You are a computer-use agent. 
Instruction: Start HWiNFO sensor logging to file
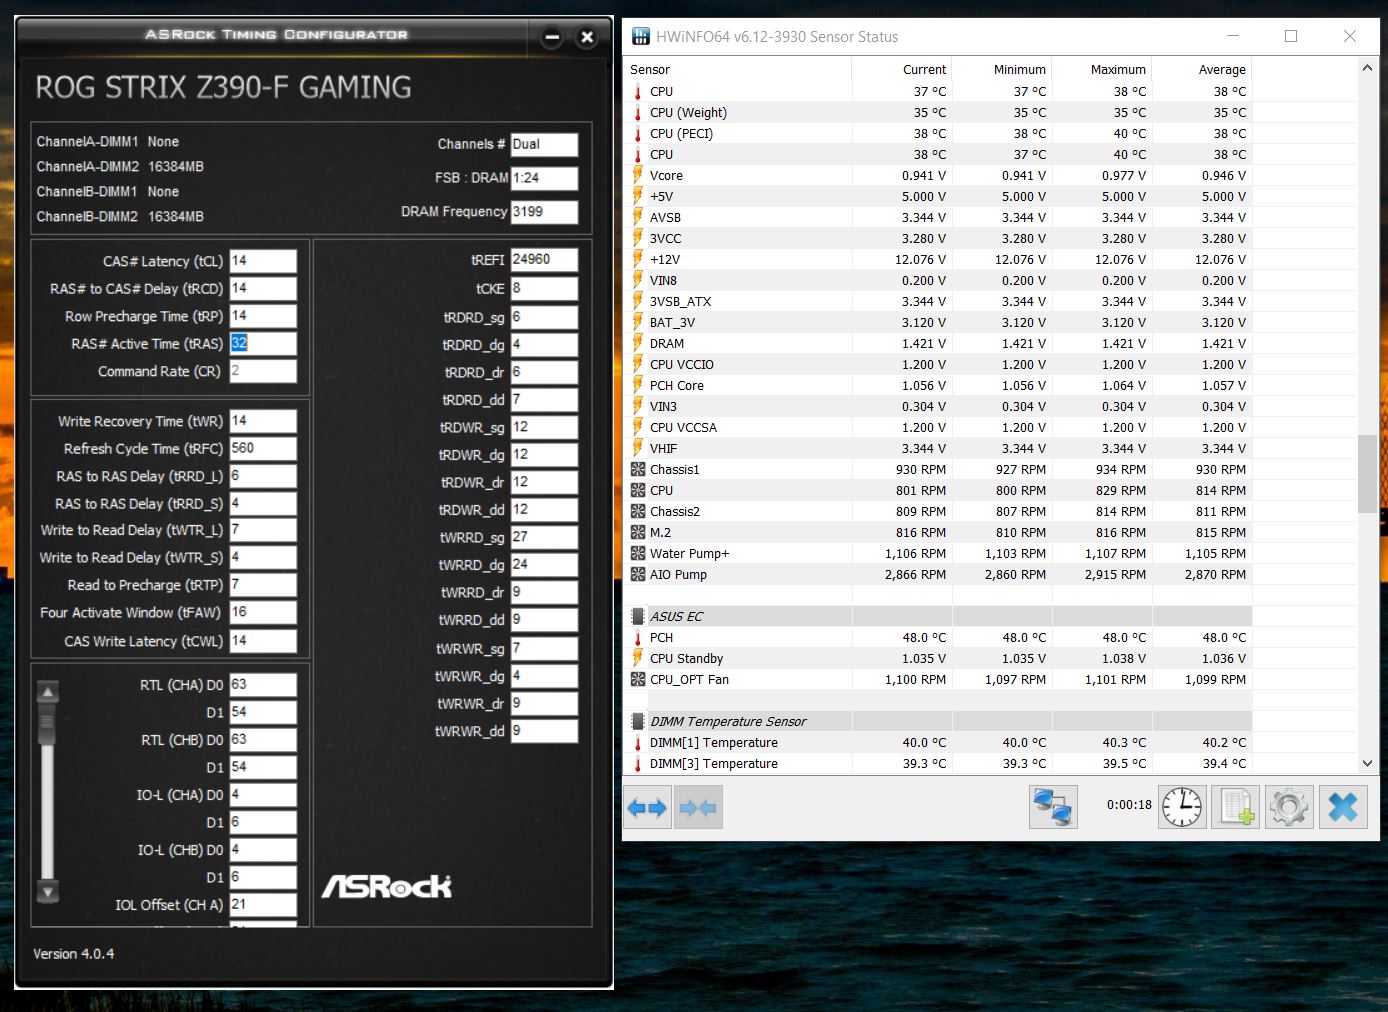point(1235,807)
